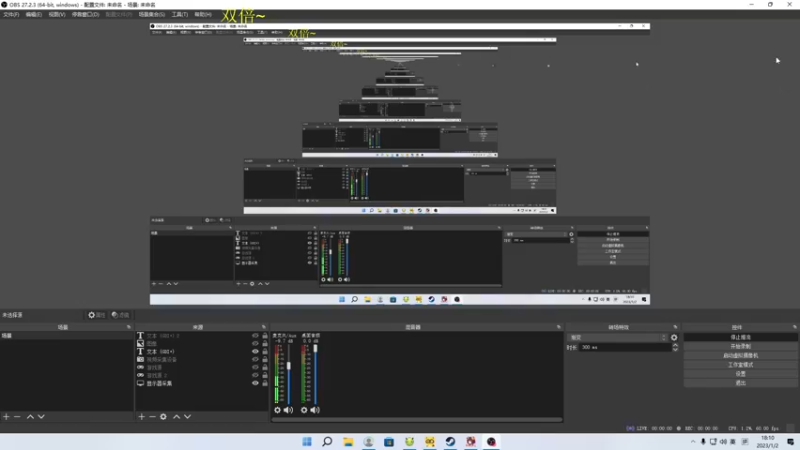Move the scene down in the Scenes panel

tap(41, 417)
